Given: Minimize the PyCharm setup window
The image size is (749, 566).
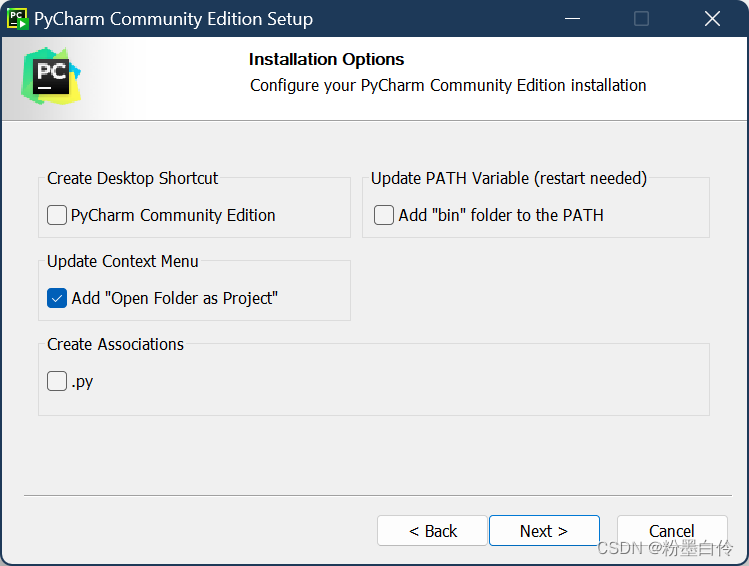Looking at the screenshot, I should pos(572,19).
